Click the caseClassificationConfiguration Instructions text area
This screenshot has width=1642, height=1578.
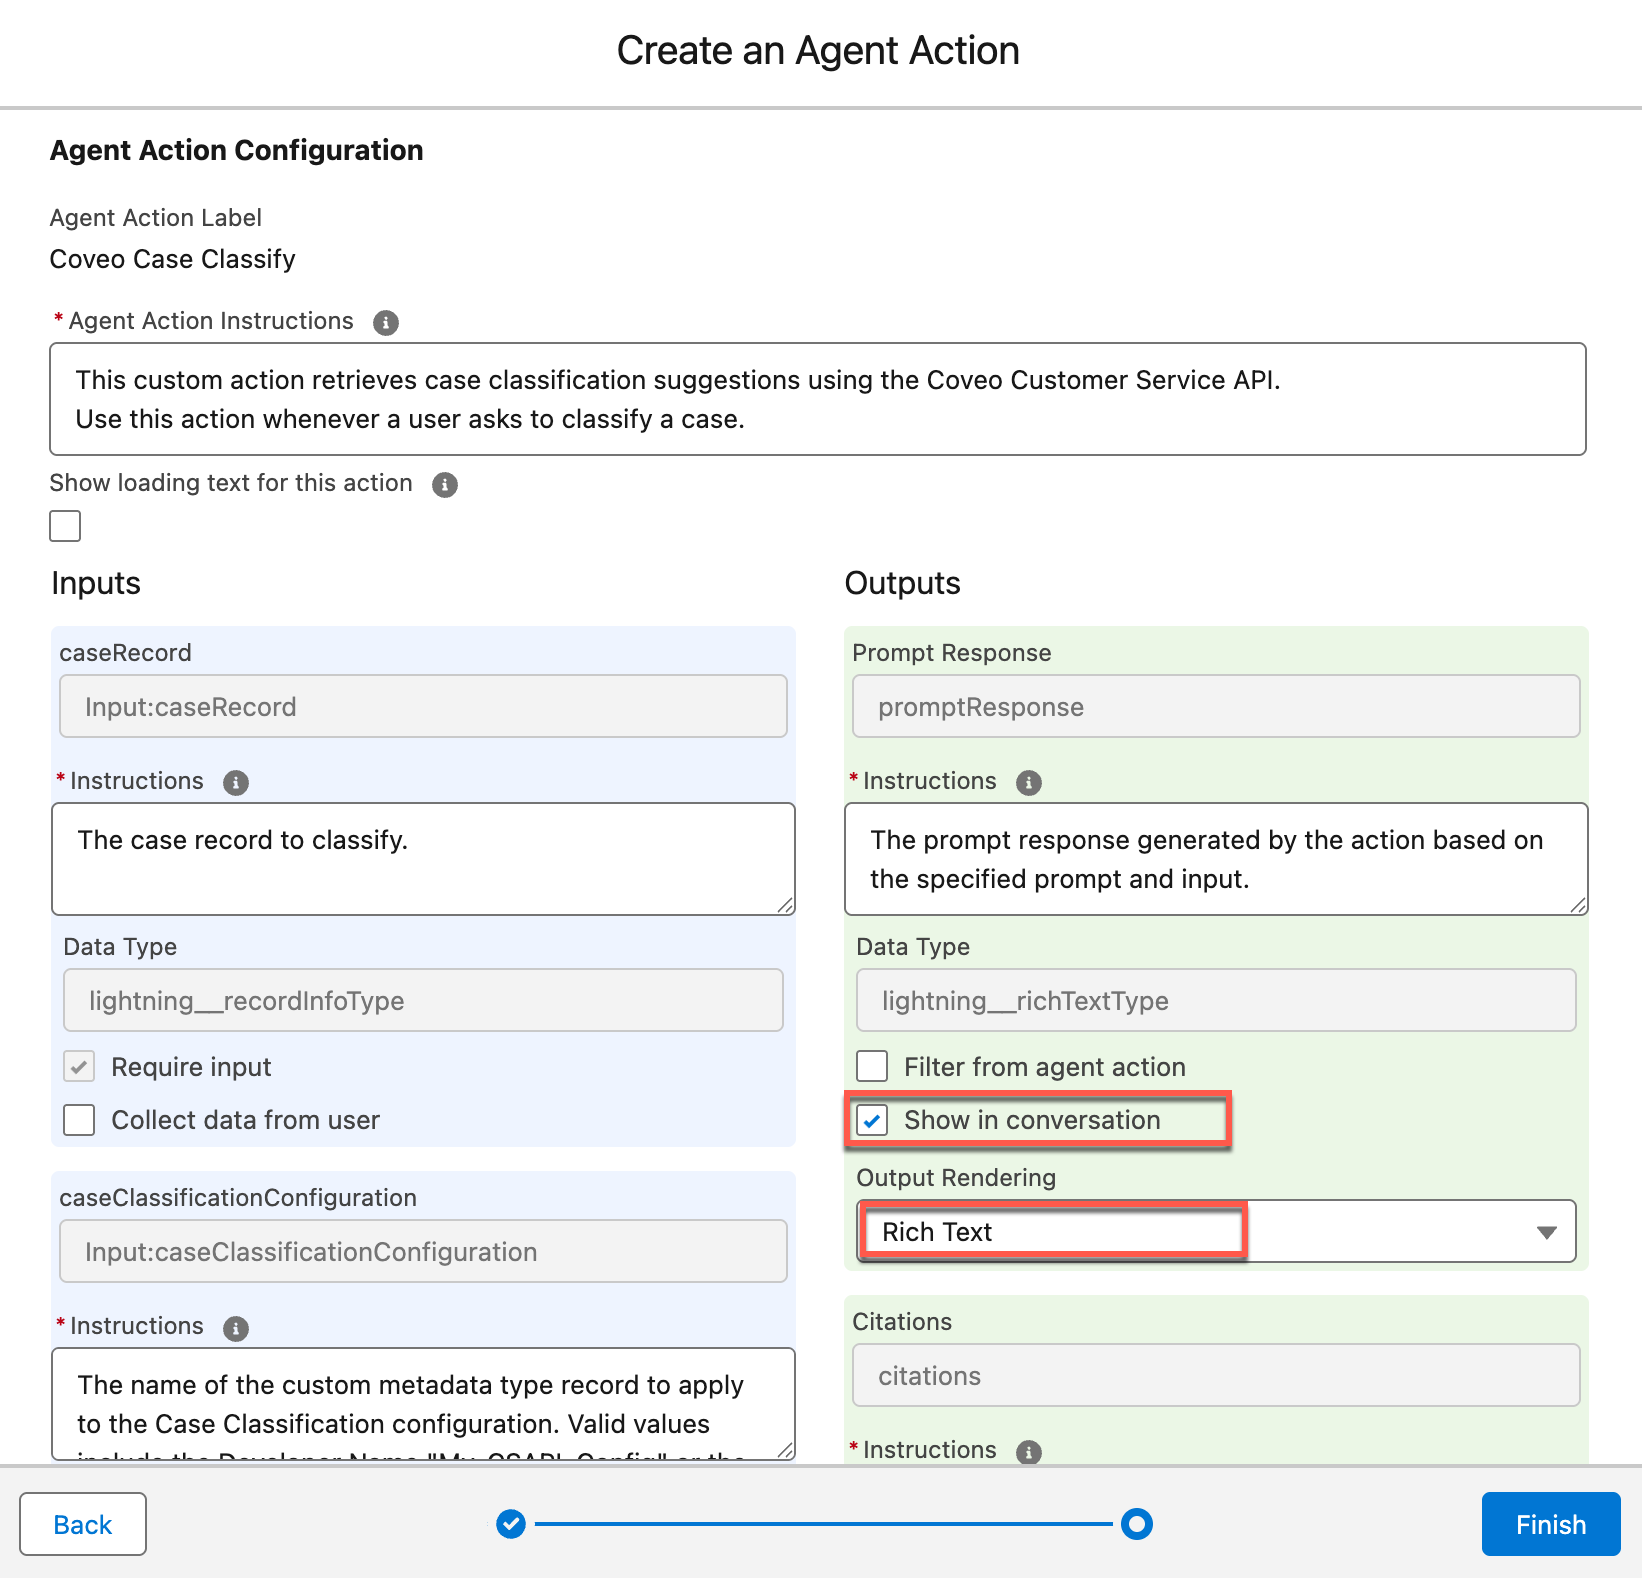tap(423, 1404)
